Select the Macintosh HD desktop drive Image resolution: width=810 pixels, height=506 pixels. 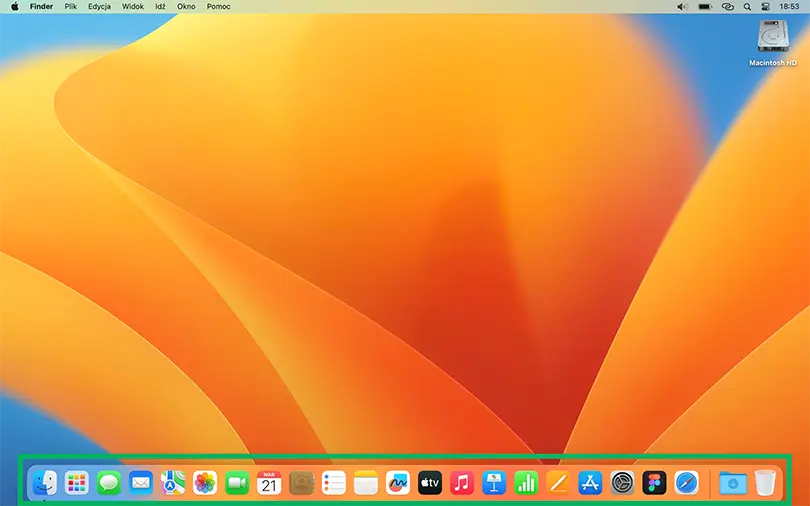coord(773,38)
